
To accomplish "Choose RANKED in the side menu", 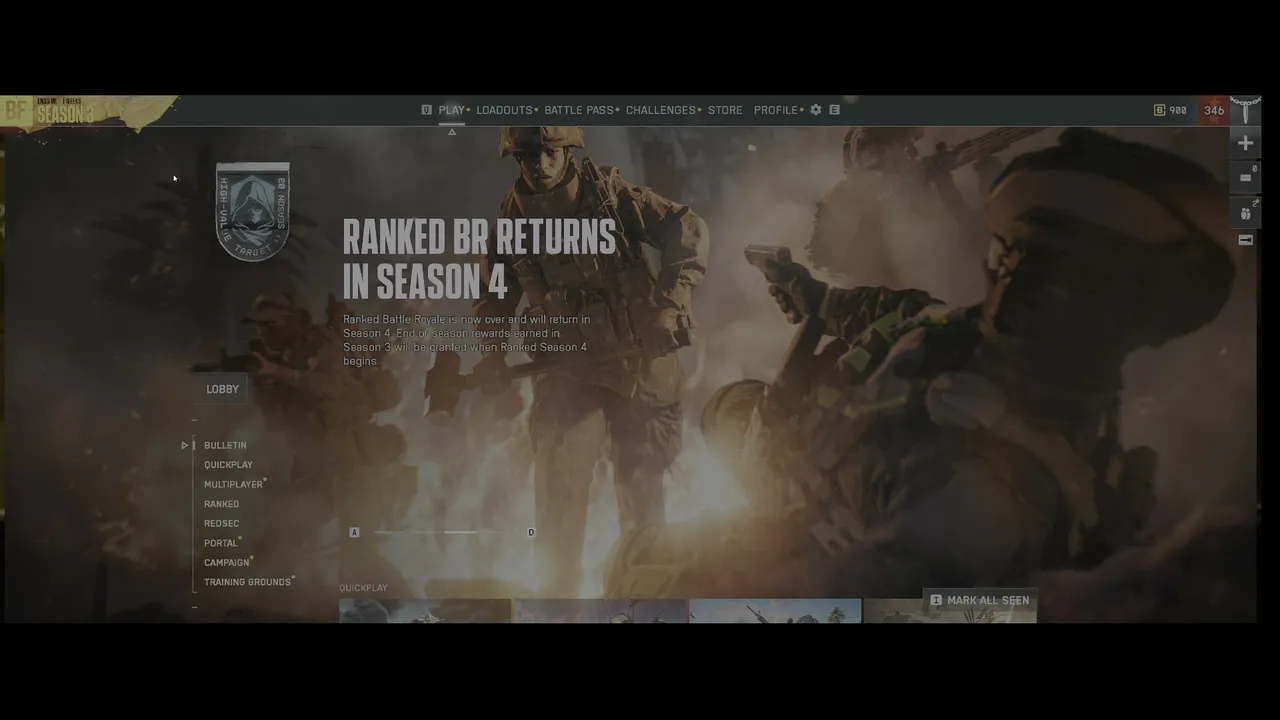I will 221,504.
